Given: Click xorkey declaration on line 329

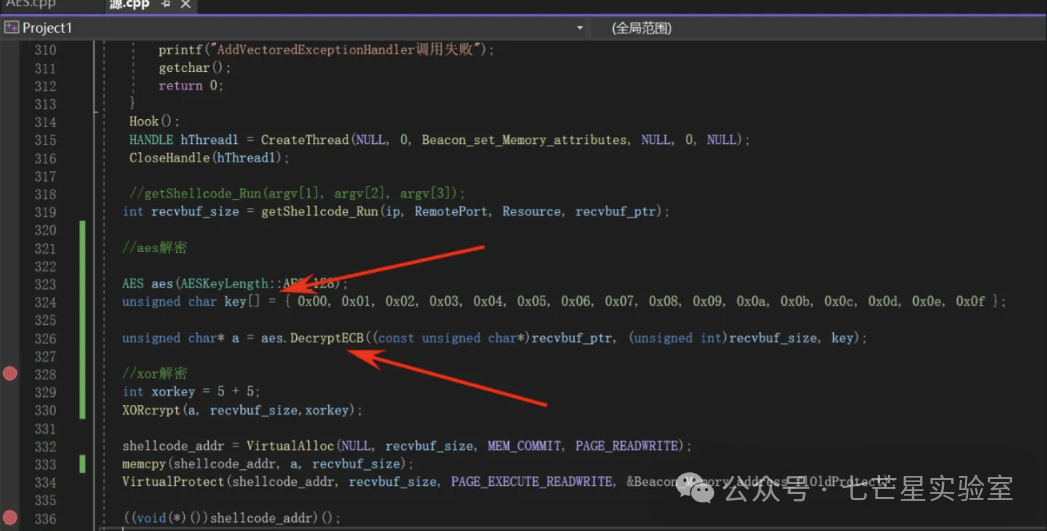Looking at the screenshot, I should (x=173, y=391).
